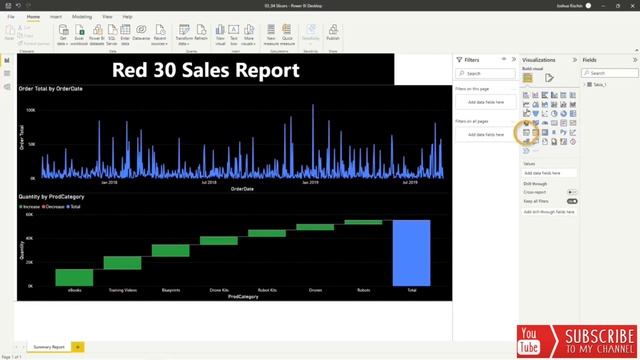The width and height of the screenshot is (640, 360).
Task: Create a New measure
Action: [271, 35]
